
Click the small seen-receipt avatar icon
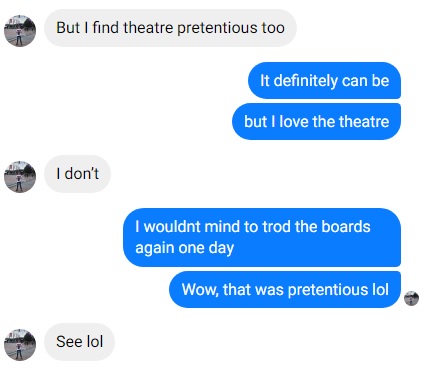(411, 298)
